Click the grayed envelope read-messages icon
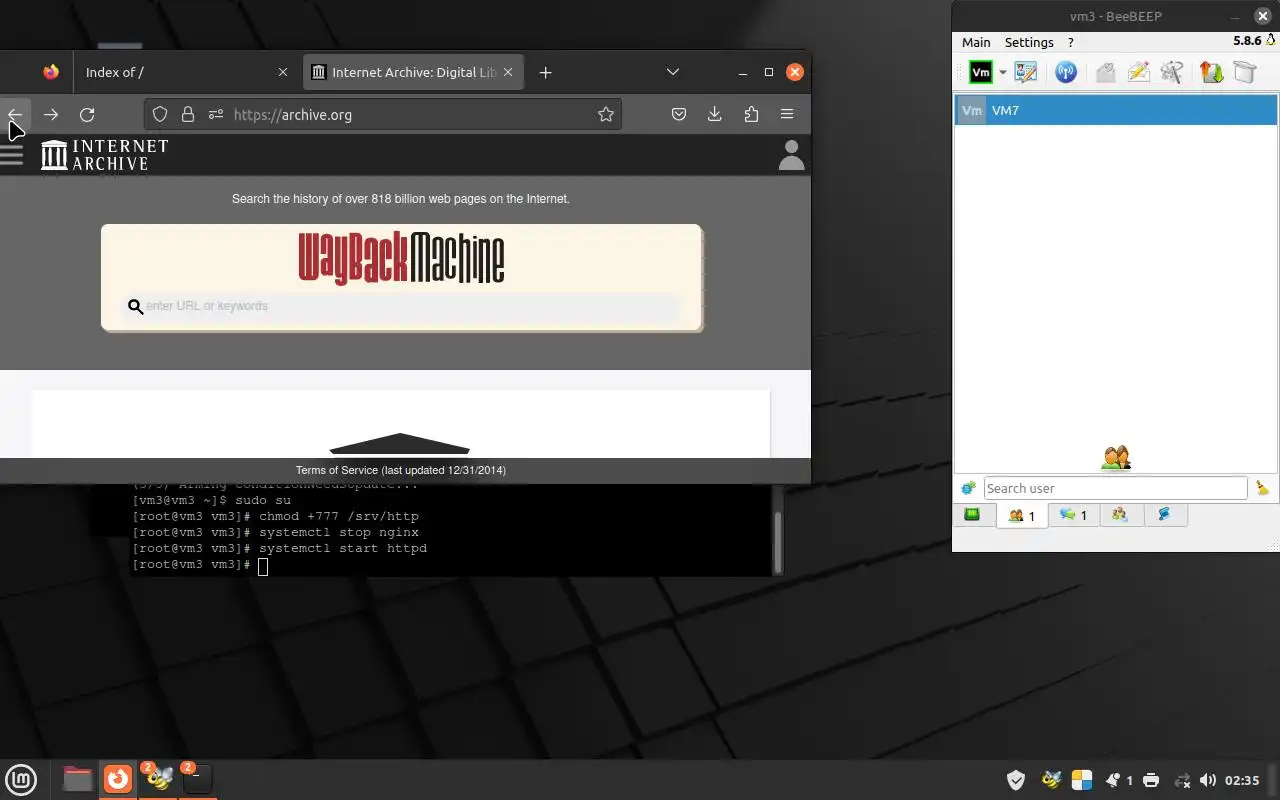The height and width of the screenshot is (800, 1280). pos(1105,72)
